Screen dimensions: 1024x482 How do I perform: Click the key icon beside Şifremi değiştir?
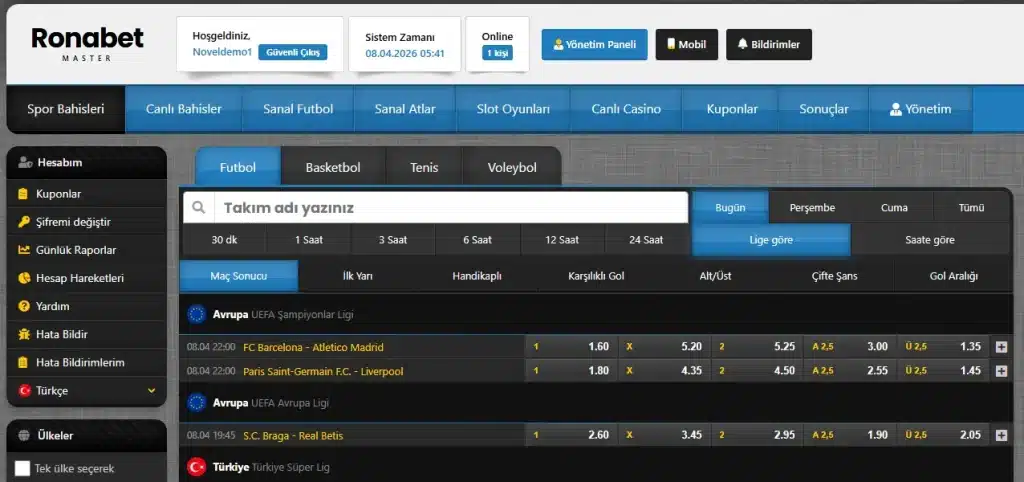(x=24, y=222)
